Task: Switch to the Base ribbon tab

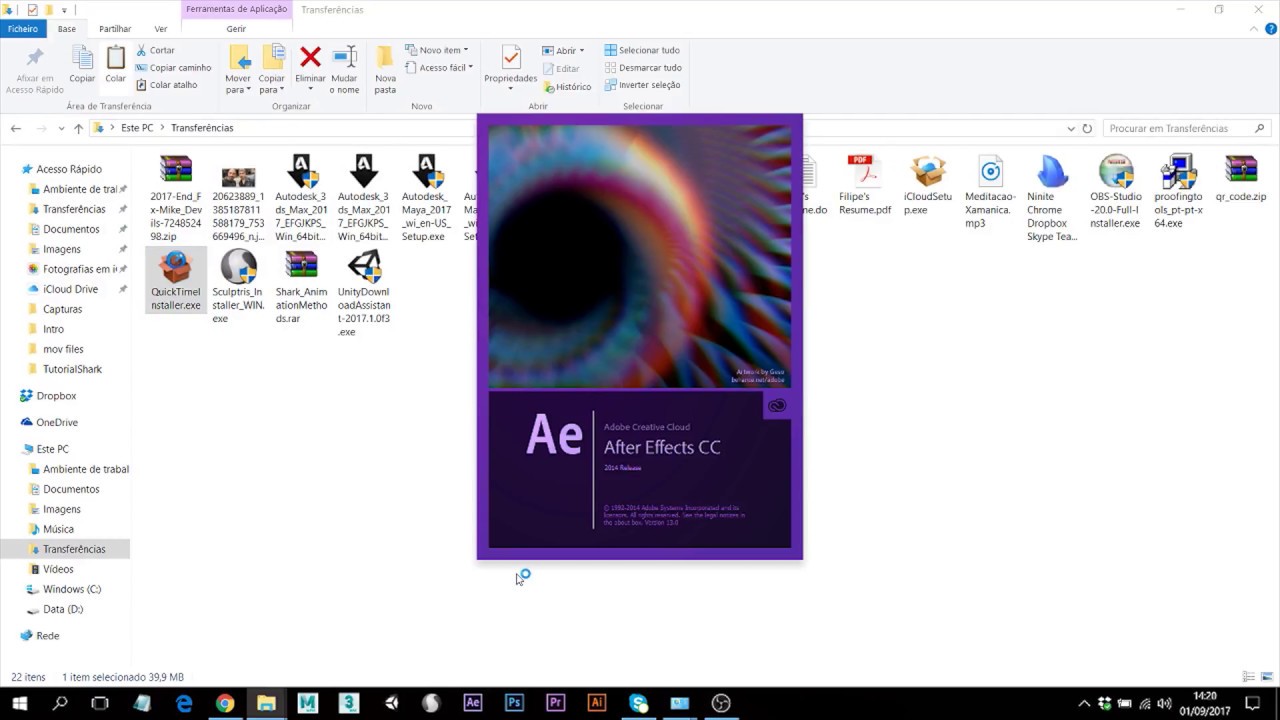Action: pos(67,29)
